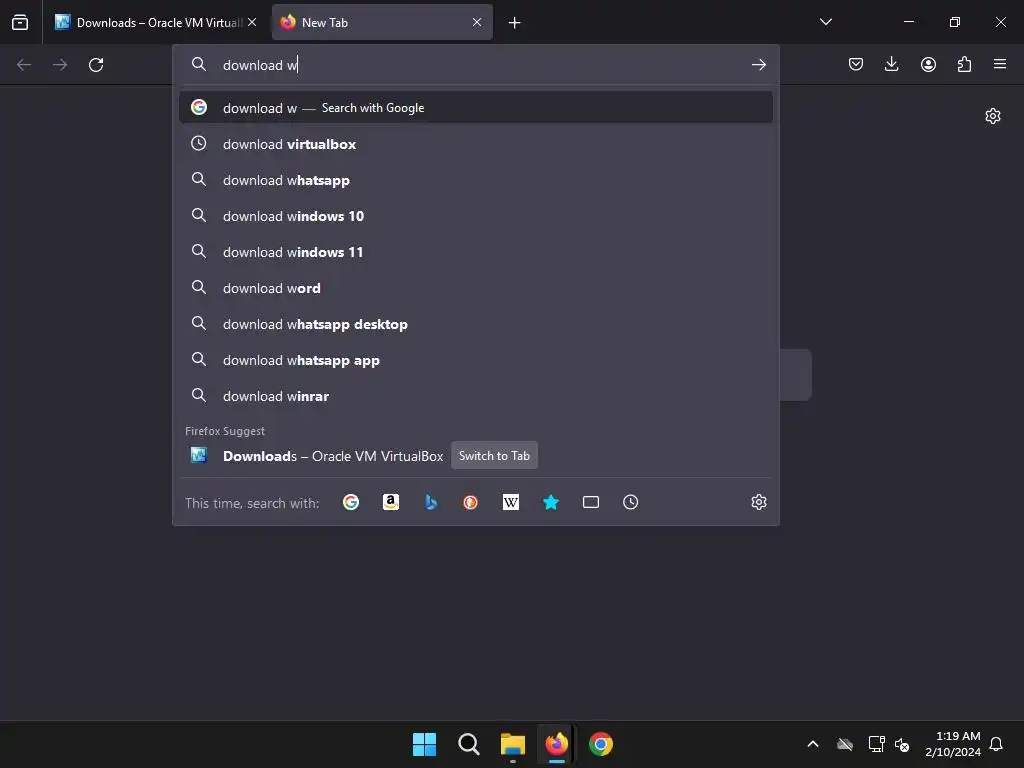
Task: Search bookmarks with star icon
Action: 551,502
